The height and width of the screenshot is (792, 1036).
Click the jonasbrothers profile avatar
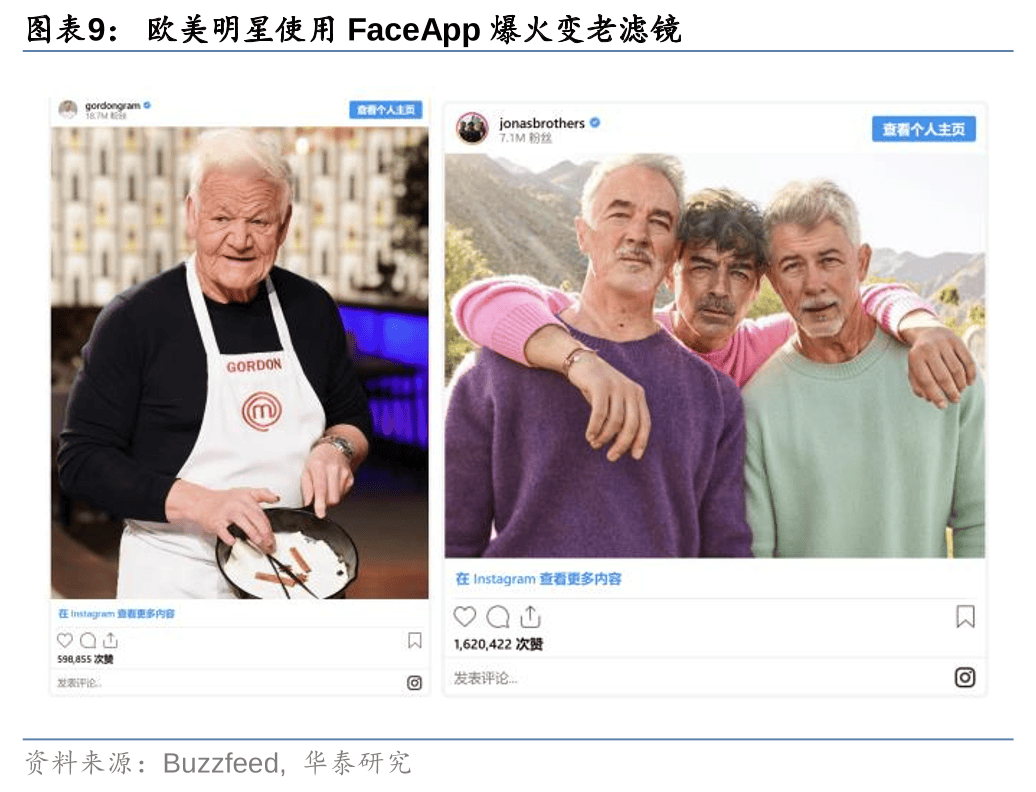tap(472, 128)
